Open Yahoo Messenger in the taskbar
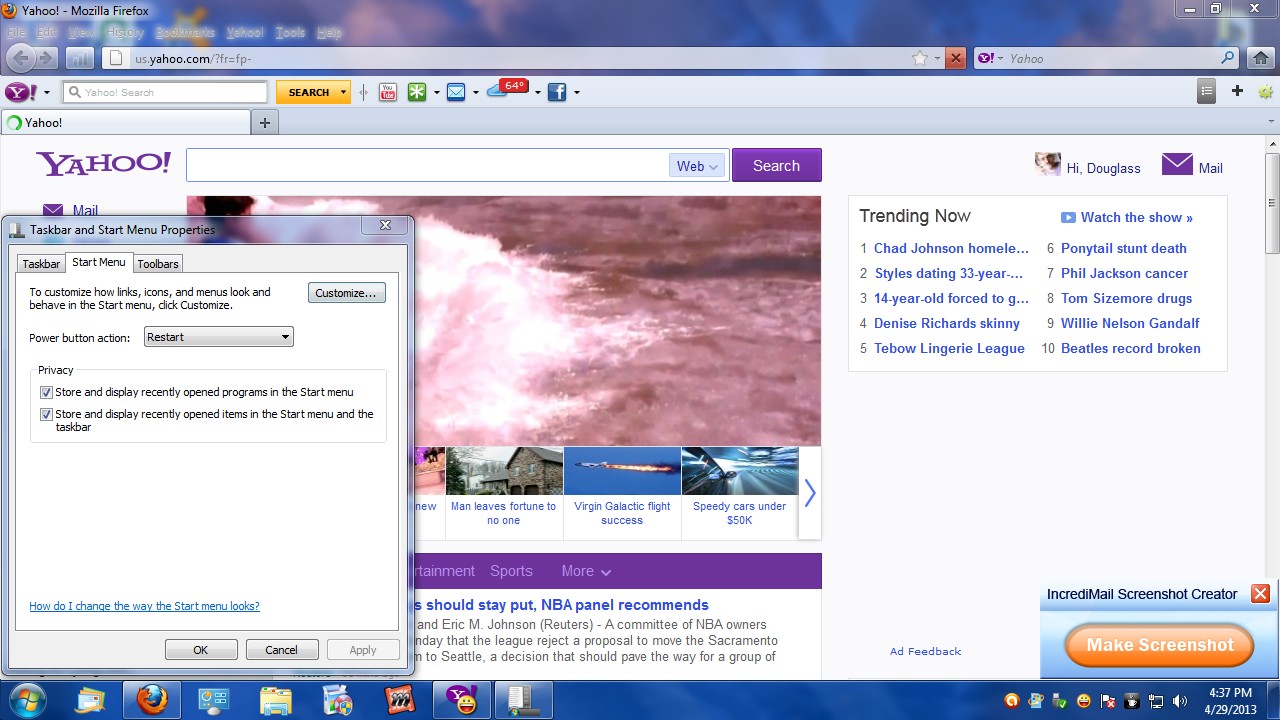 461,700
